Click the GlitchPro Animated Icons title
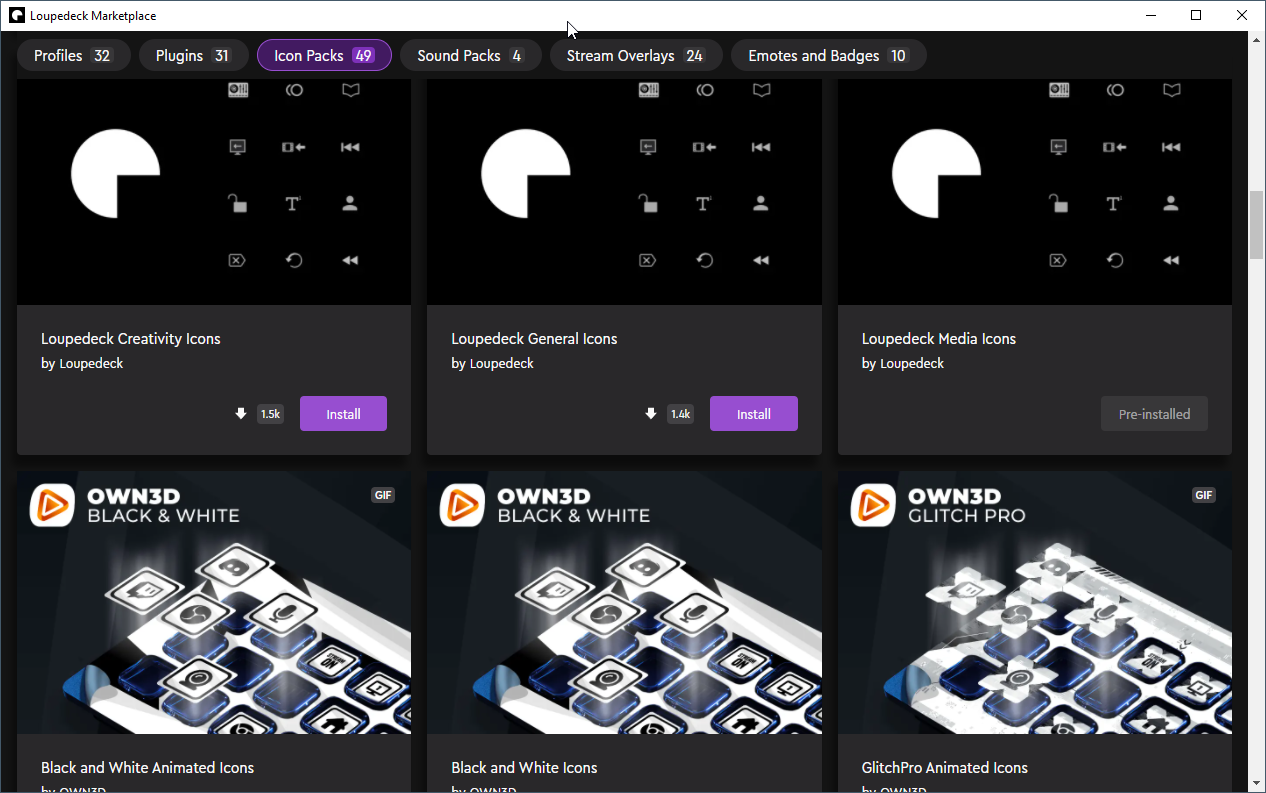The height and width of the screenshot is (793, 1266). 945,768
